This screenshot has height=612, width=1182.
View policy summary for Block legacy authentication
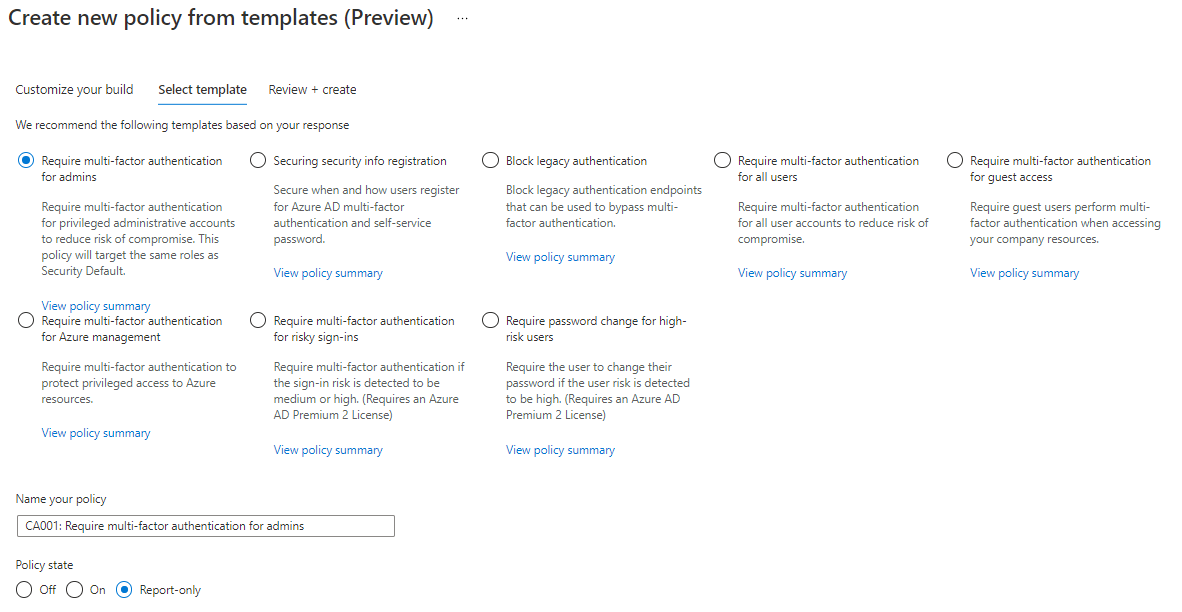pyautogui.click(x=560, y=257)
